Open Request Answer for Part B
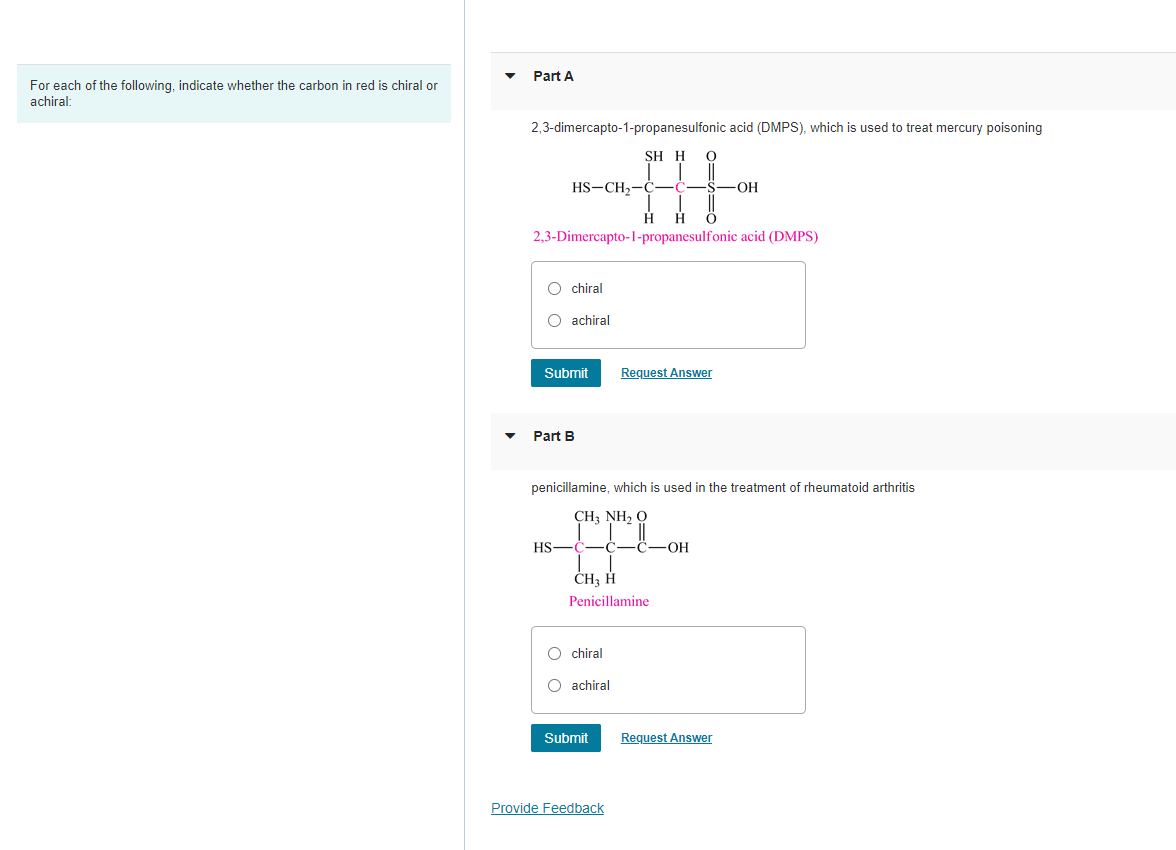This screenshot has height=850, width=1176. pyautogui.click(x=666, y=737)
